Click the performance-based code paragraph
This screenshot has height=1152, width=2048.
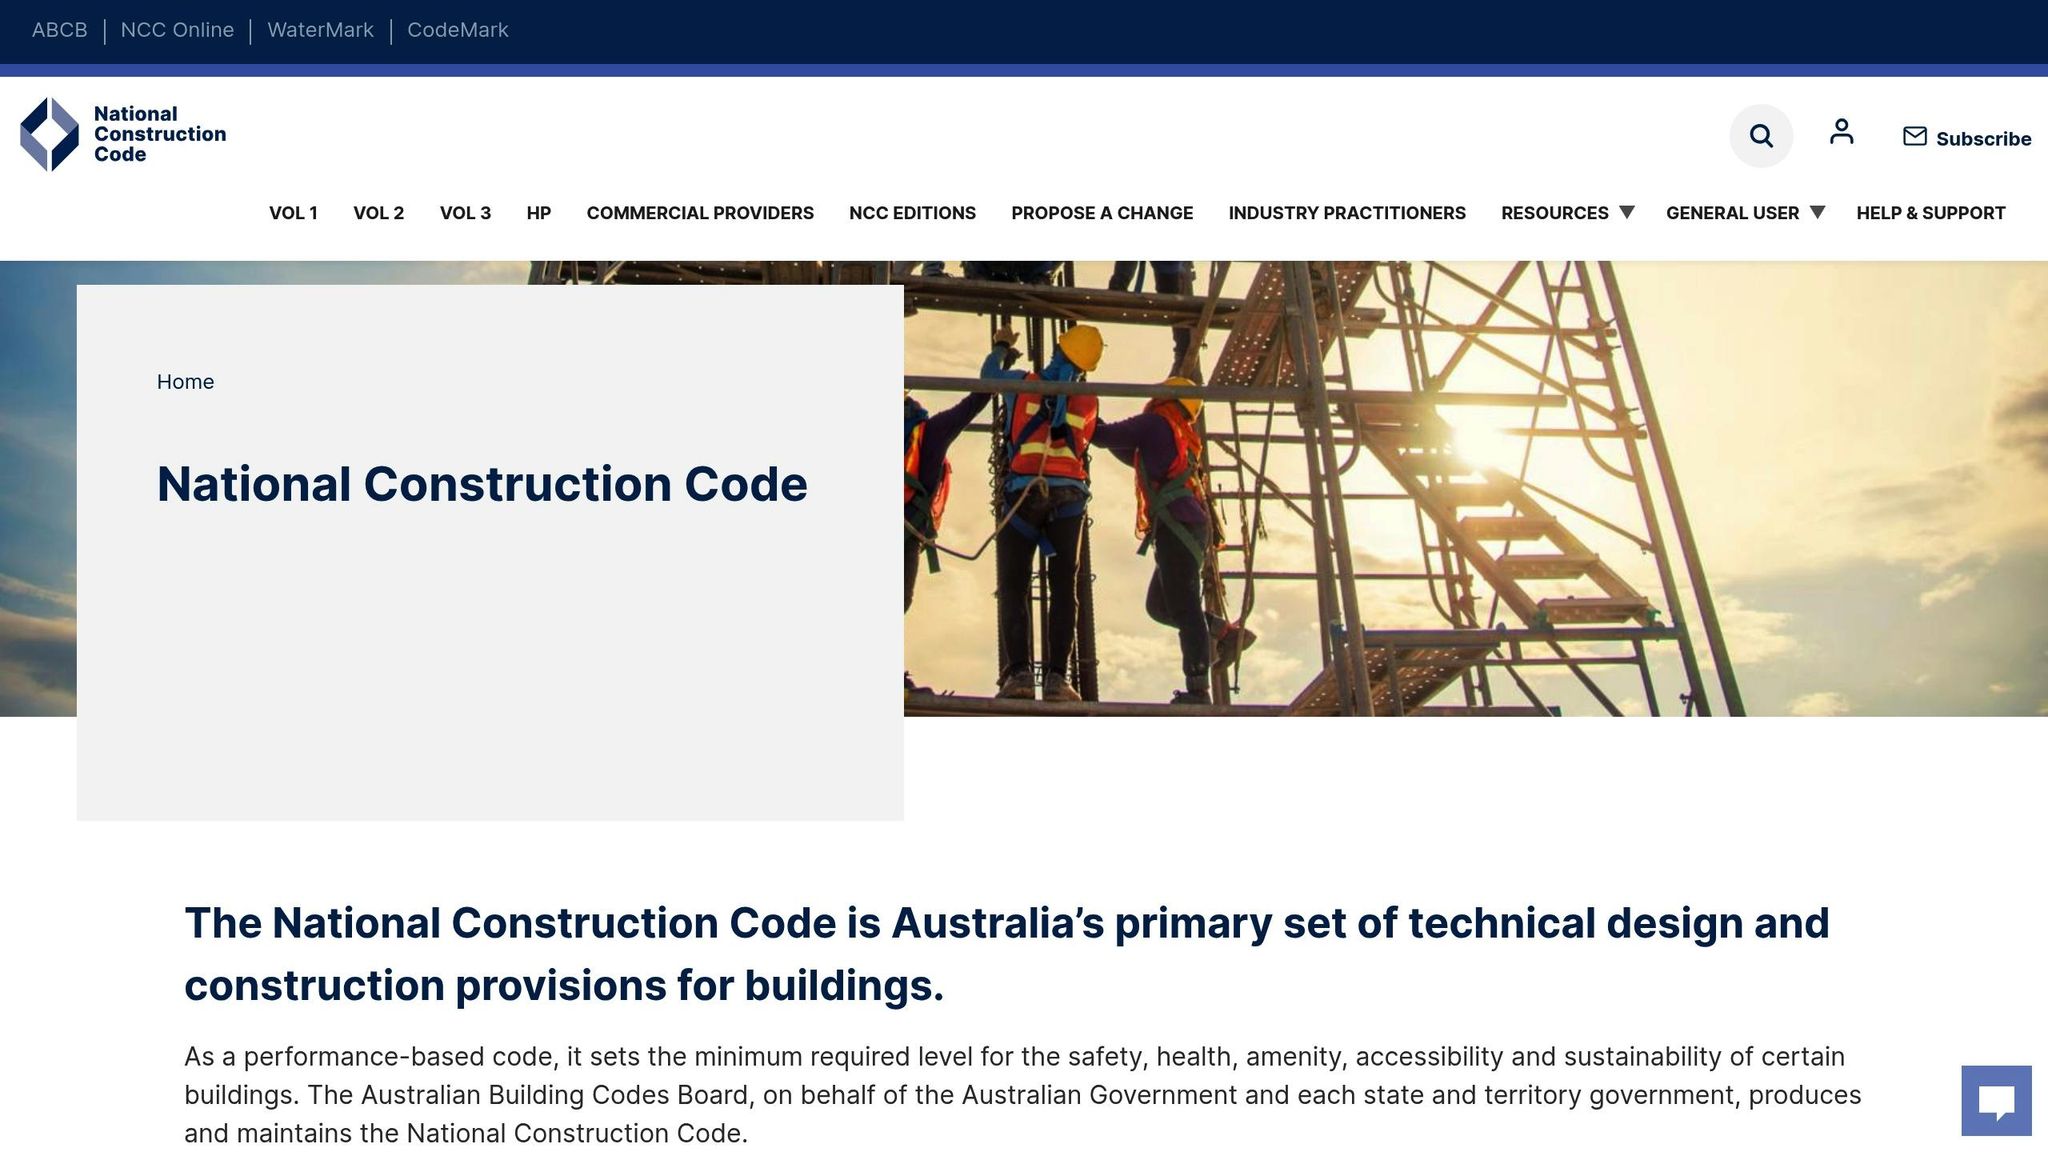click(1022, 1095)
